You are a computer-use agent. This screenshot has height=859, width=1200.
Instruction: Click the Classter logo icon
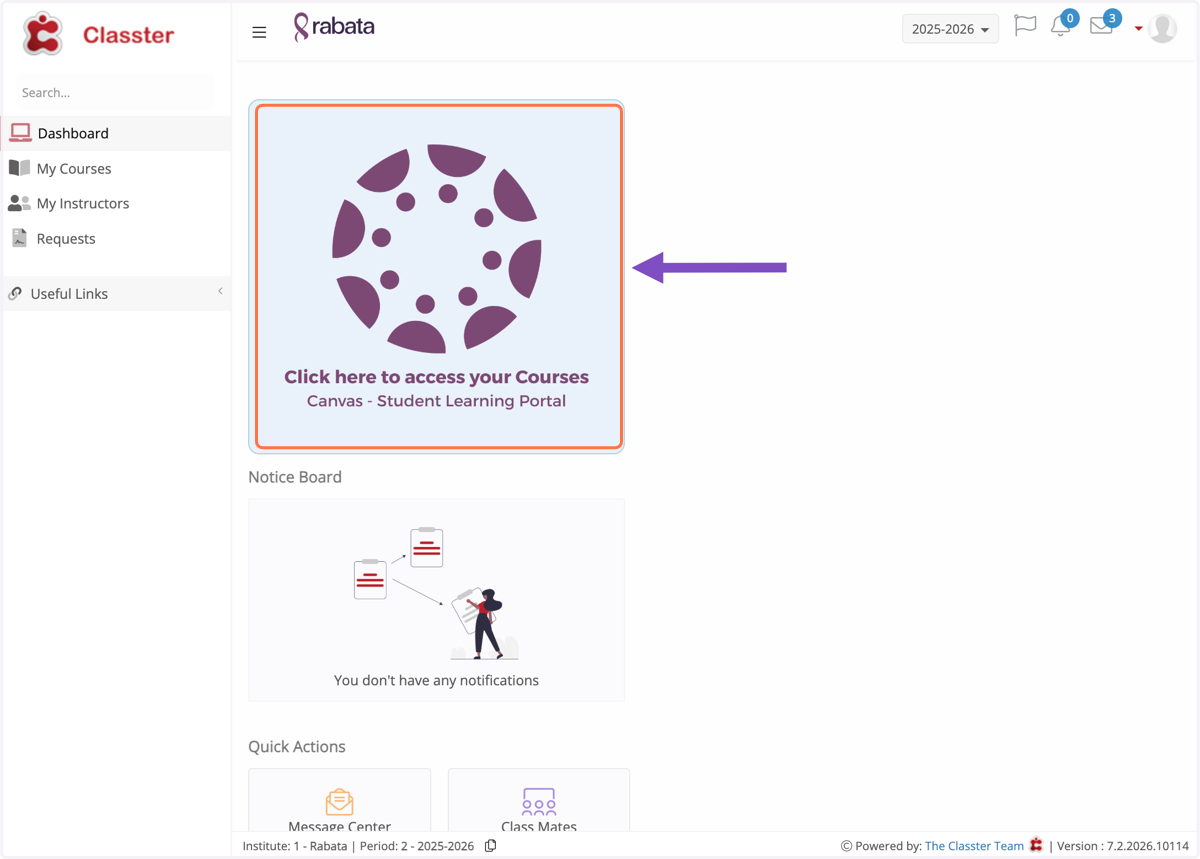point(43,34)
